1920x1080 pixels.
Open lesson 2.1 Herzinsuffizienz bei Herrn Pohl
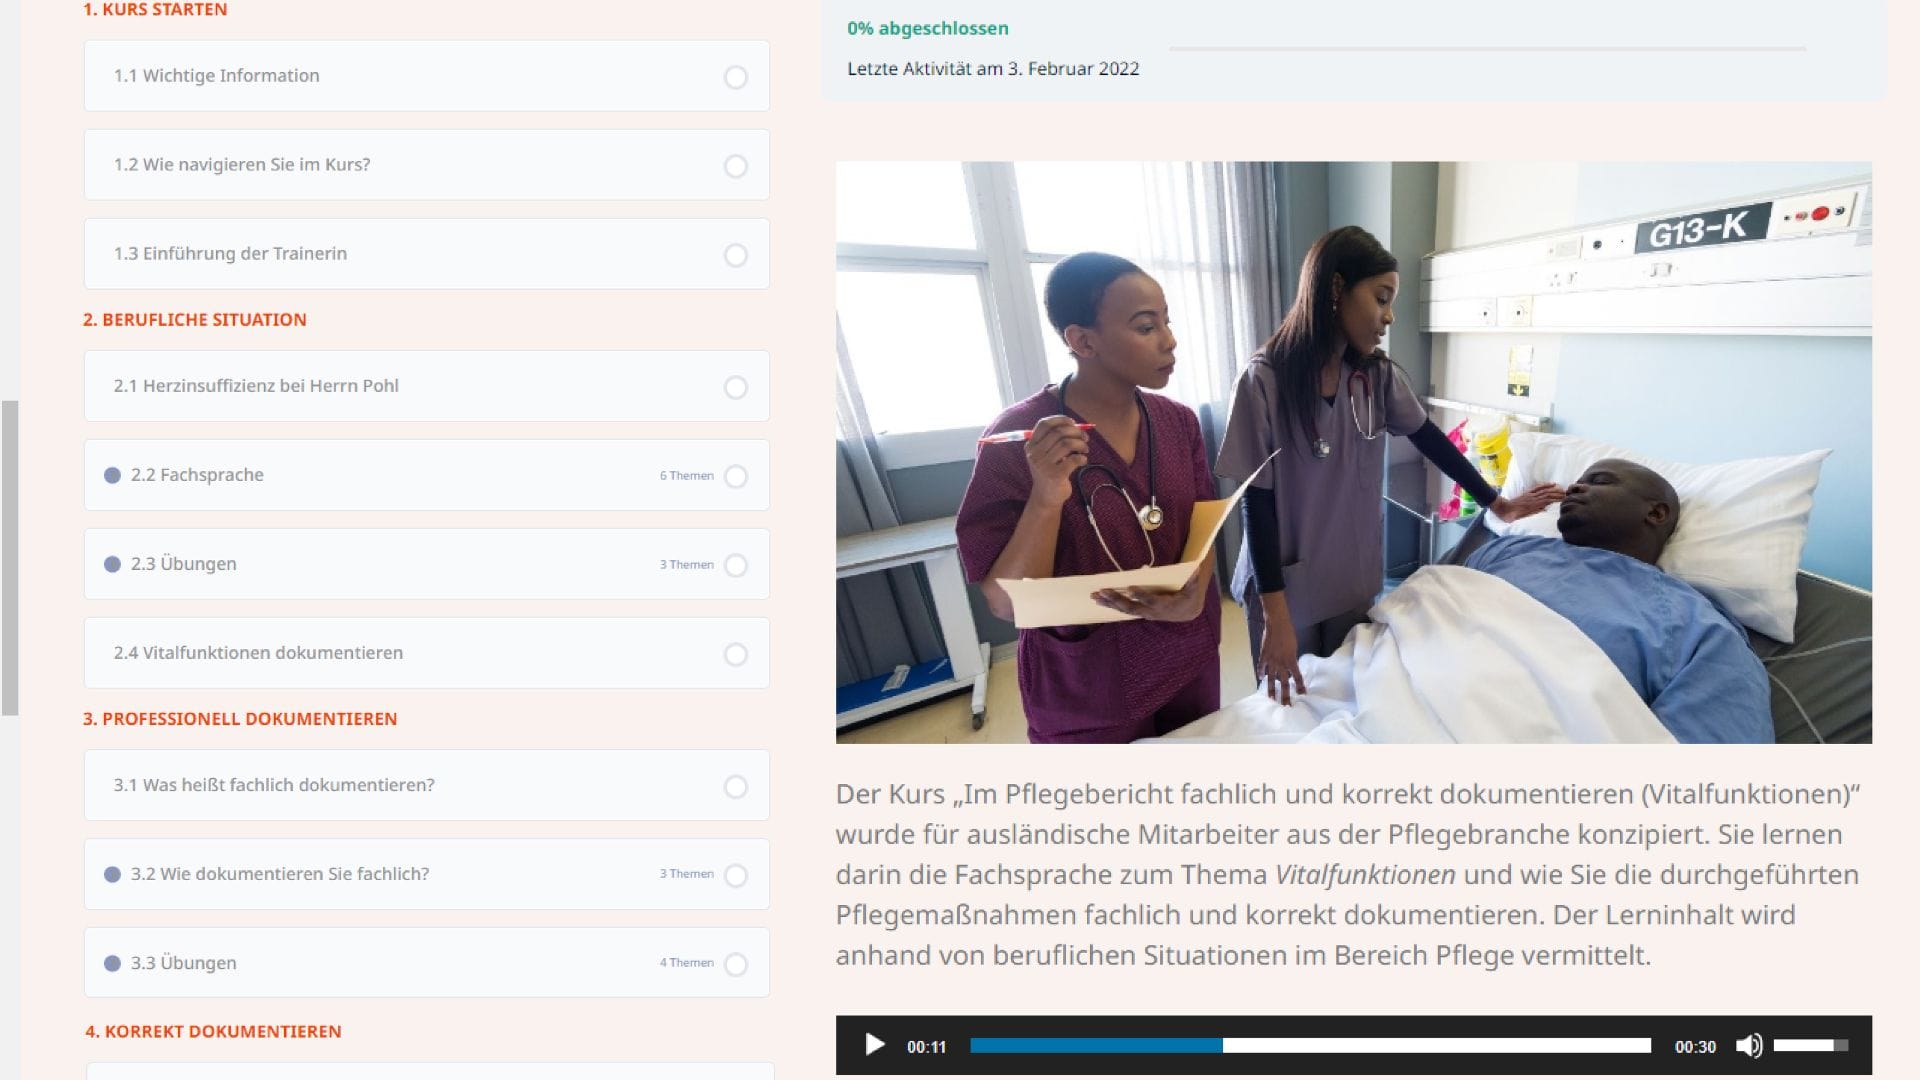pos(256,386)
